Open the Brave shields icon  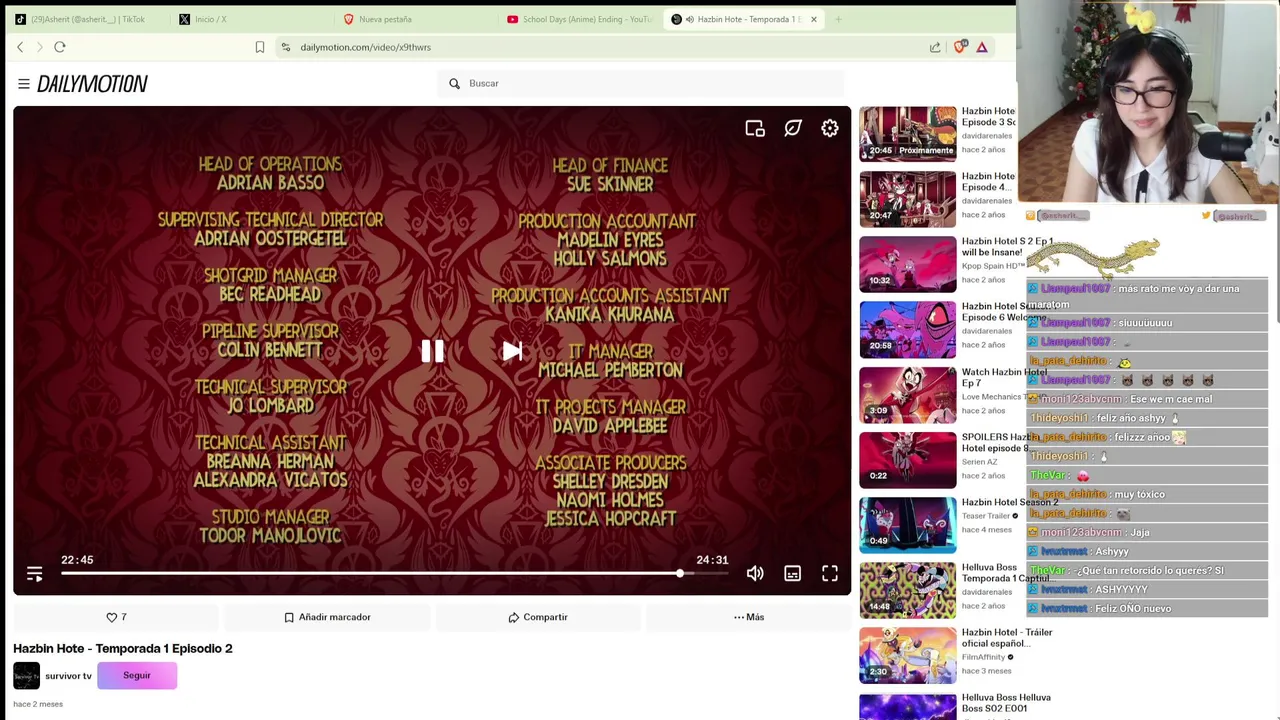(x=960, y=47)
